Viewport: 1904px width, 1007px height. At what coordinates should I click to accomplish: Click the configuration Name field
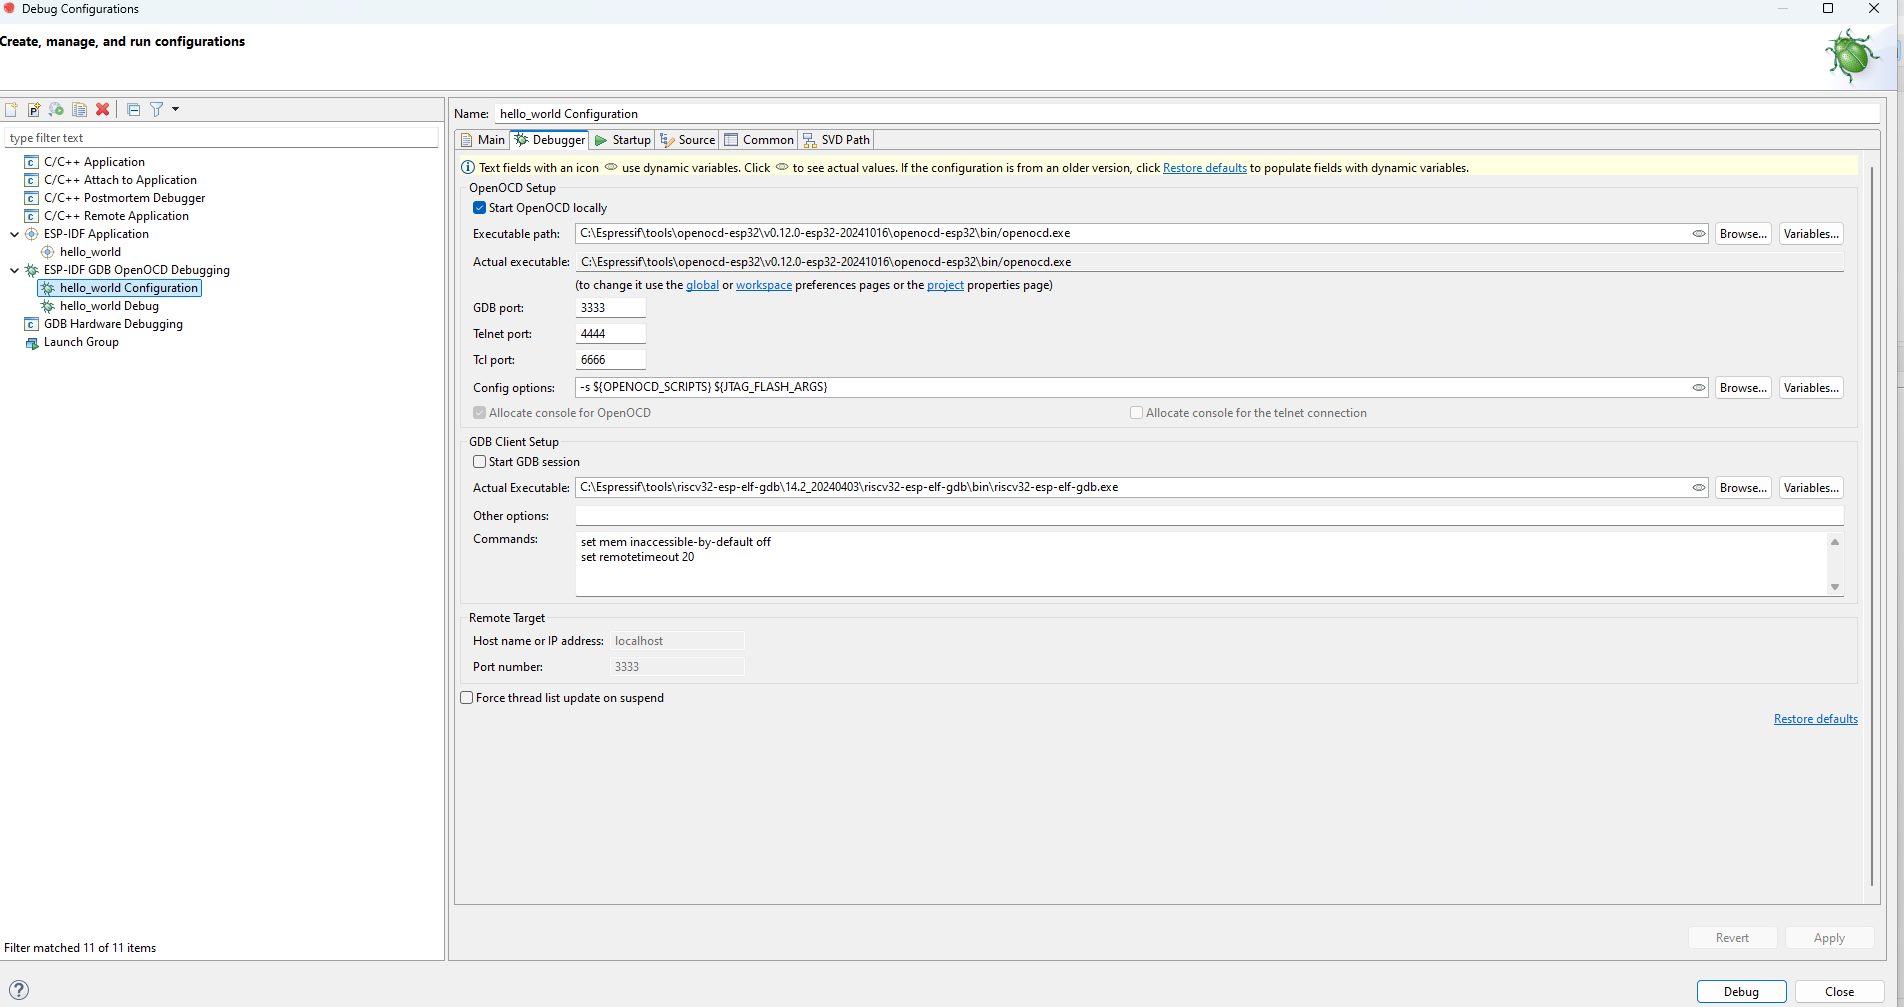tap(1187, 114)
